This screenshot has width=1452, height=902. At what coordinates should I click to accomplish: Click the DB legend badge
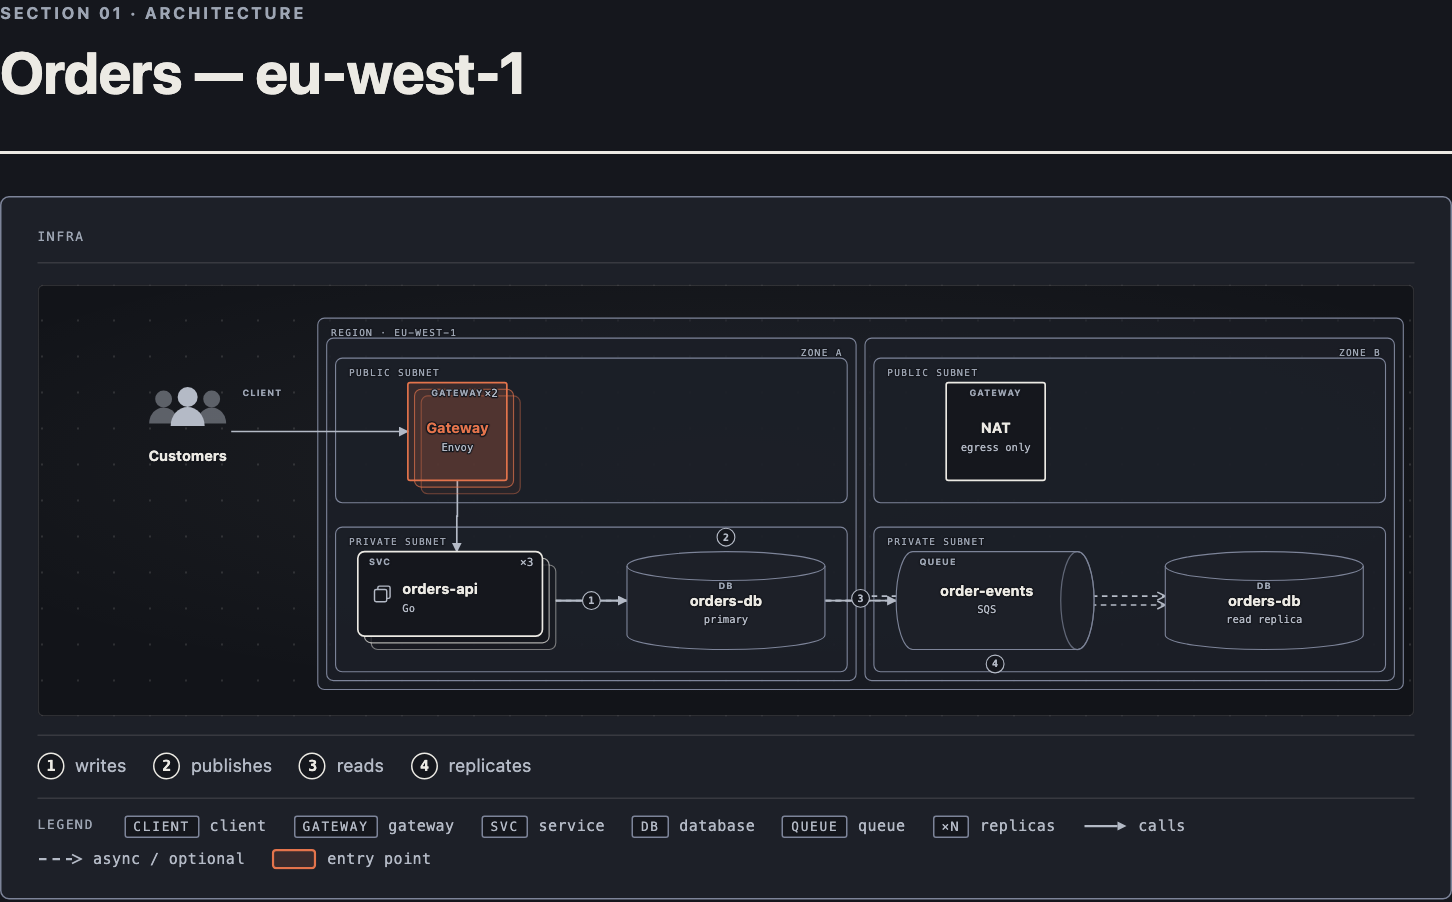650,826
